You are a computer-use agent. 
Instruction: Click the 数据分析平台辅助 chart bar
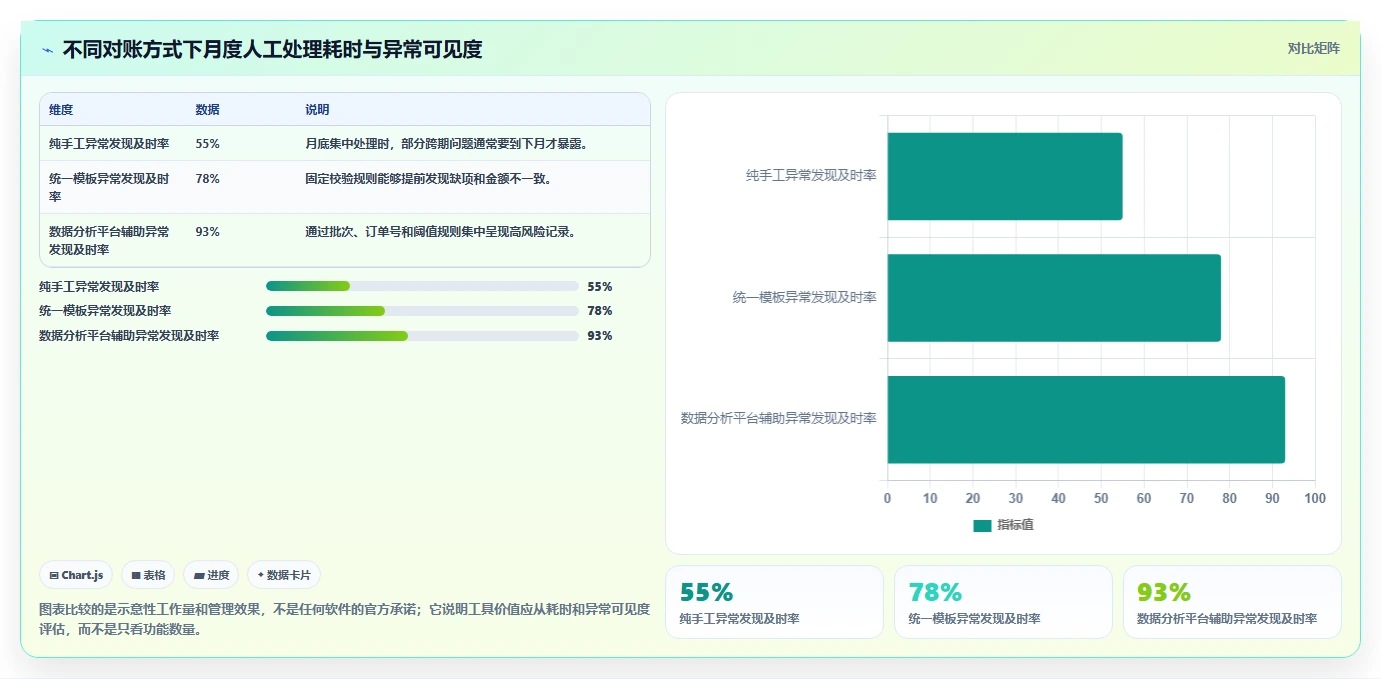1085,419
